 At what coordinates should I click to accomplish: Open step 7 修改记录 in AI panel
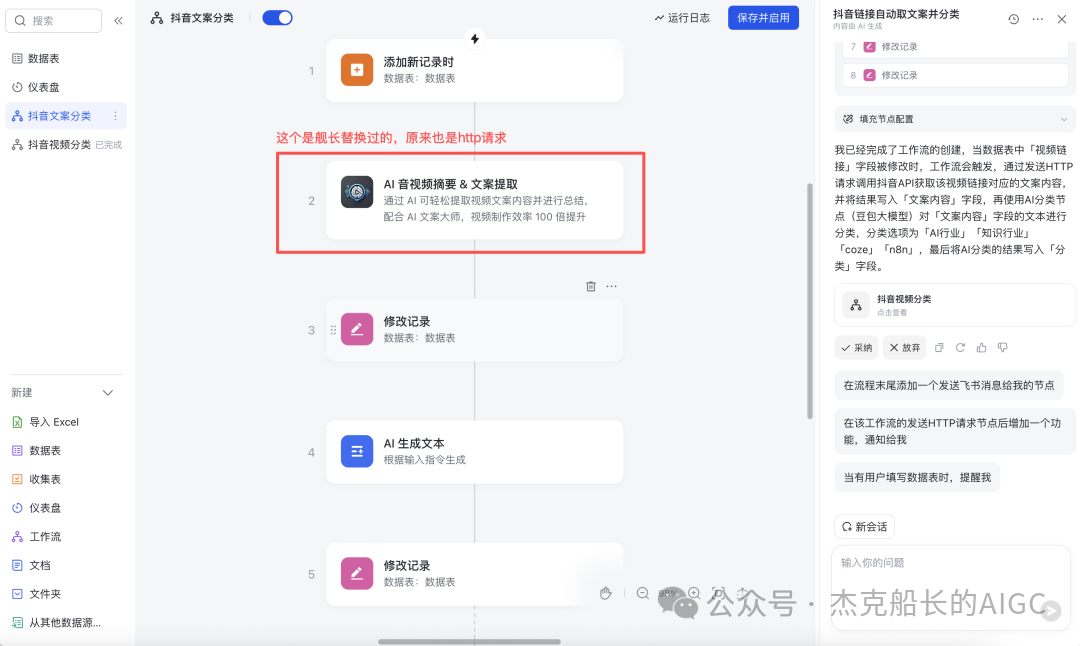[x=955, y=47]
